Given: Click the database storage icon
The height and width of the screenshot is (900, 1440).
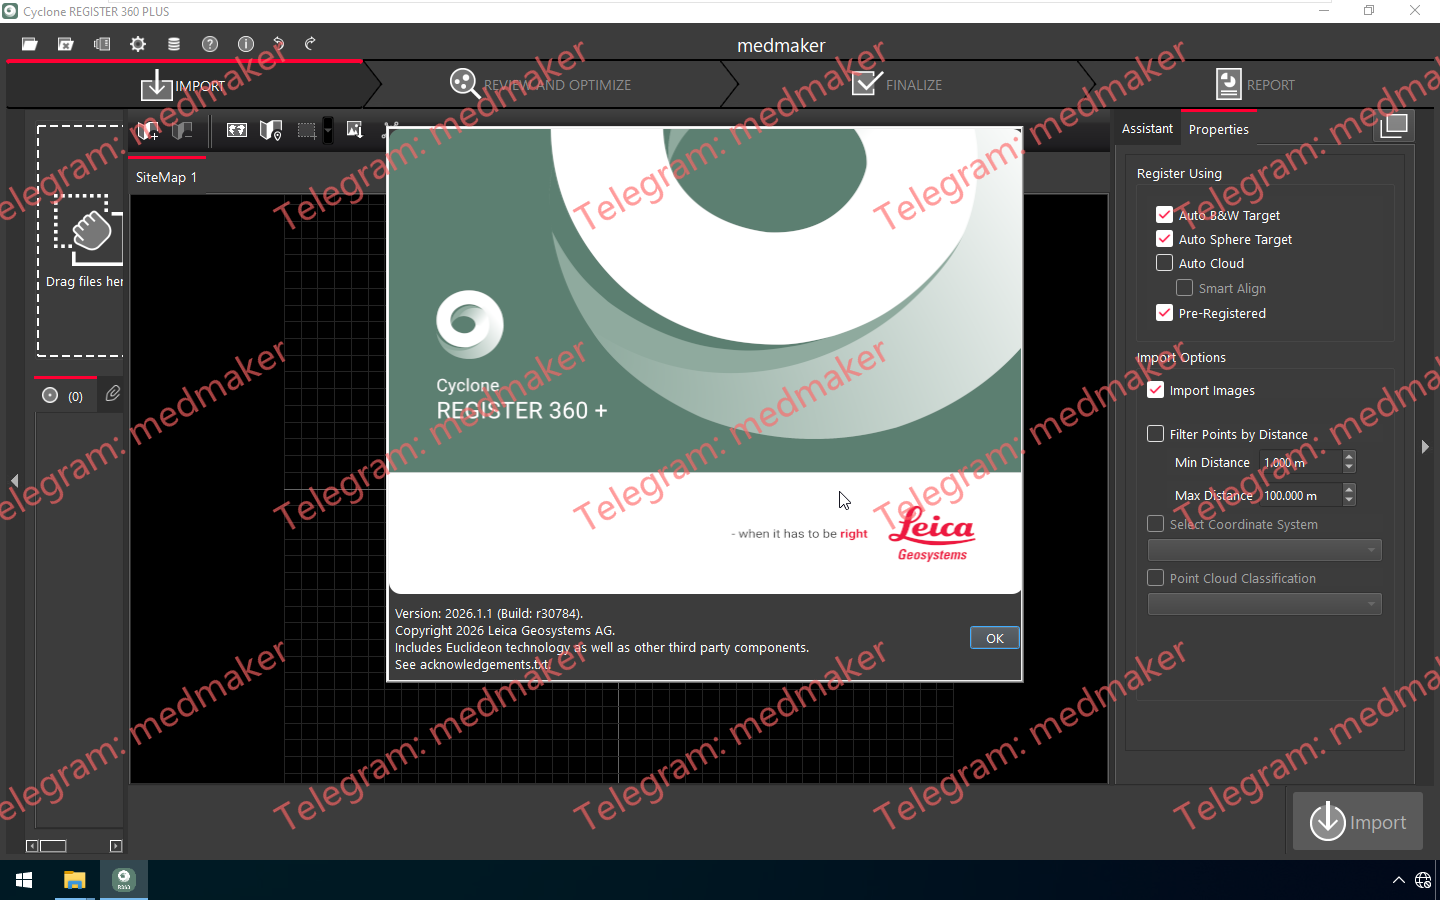Looking at the screenshot, I should tap(174, 44).
